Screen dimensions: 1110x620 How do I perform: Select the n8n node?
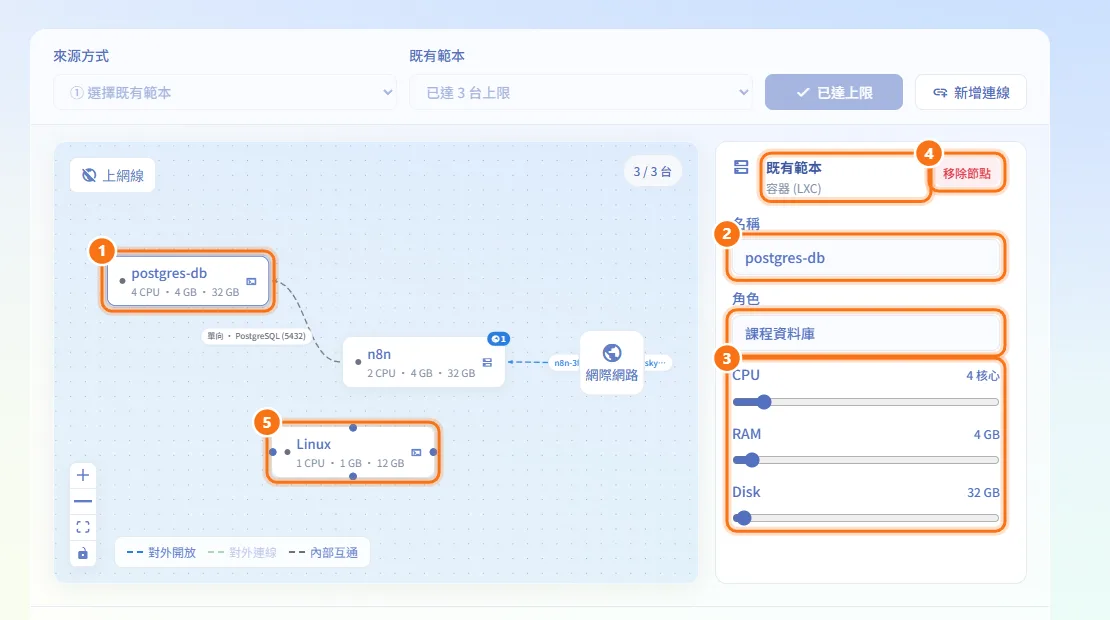pos(423,362)
